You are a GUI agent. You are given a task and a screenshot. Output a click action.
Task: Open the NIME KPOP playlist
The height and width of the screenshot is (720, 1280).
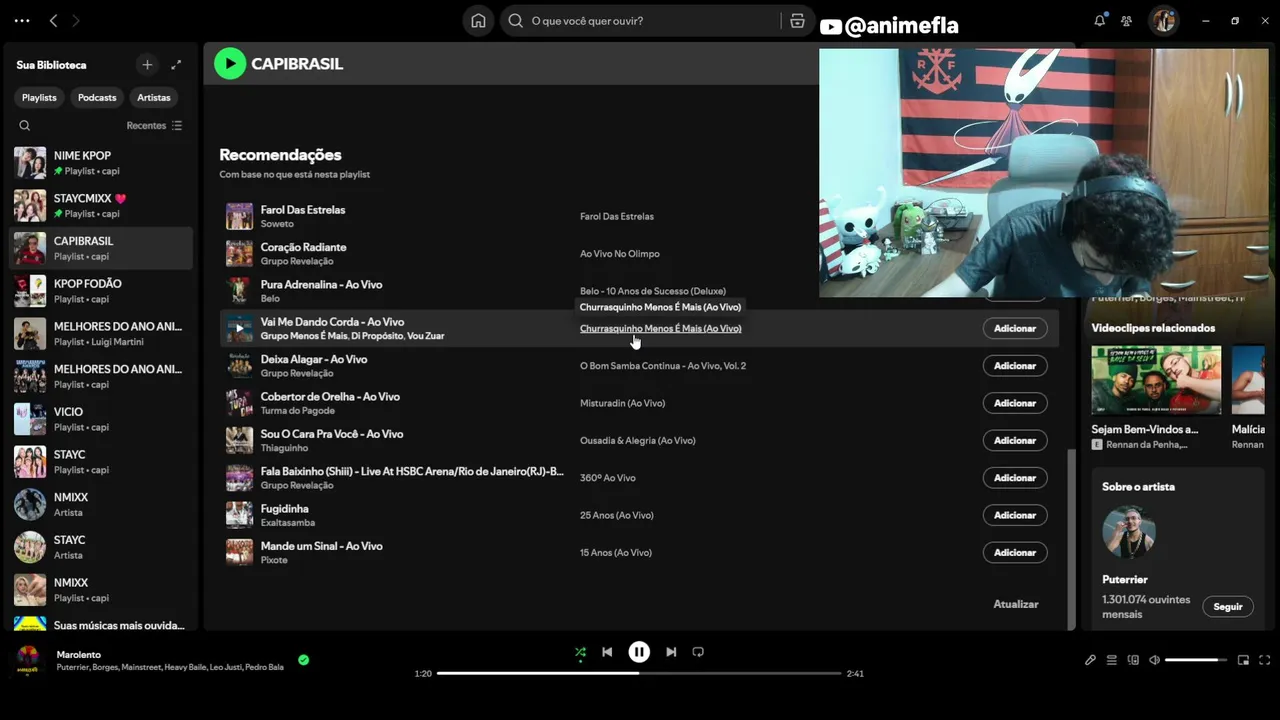[101, 163]
